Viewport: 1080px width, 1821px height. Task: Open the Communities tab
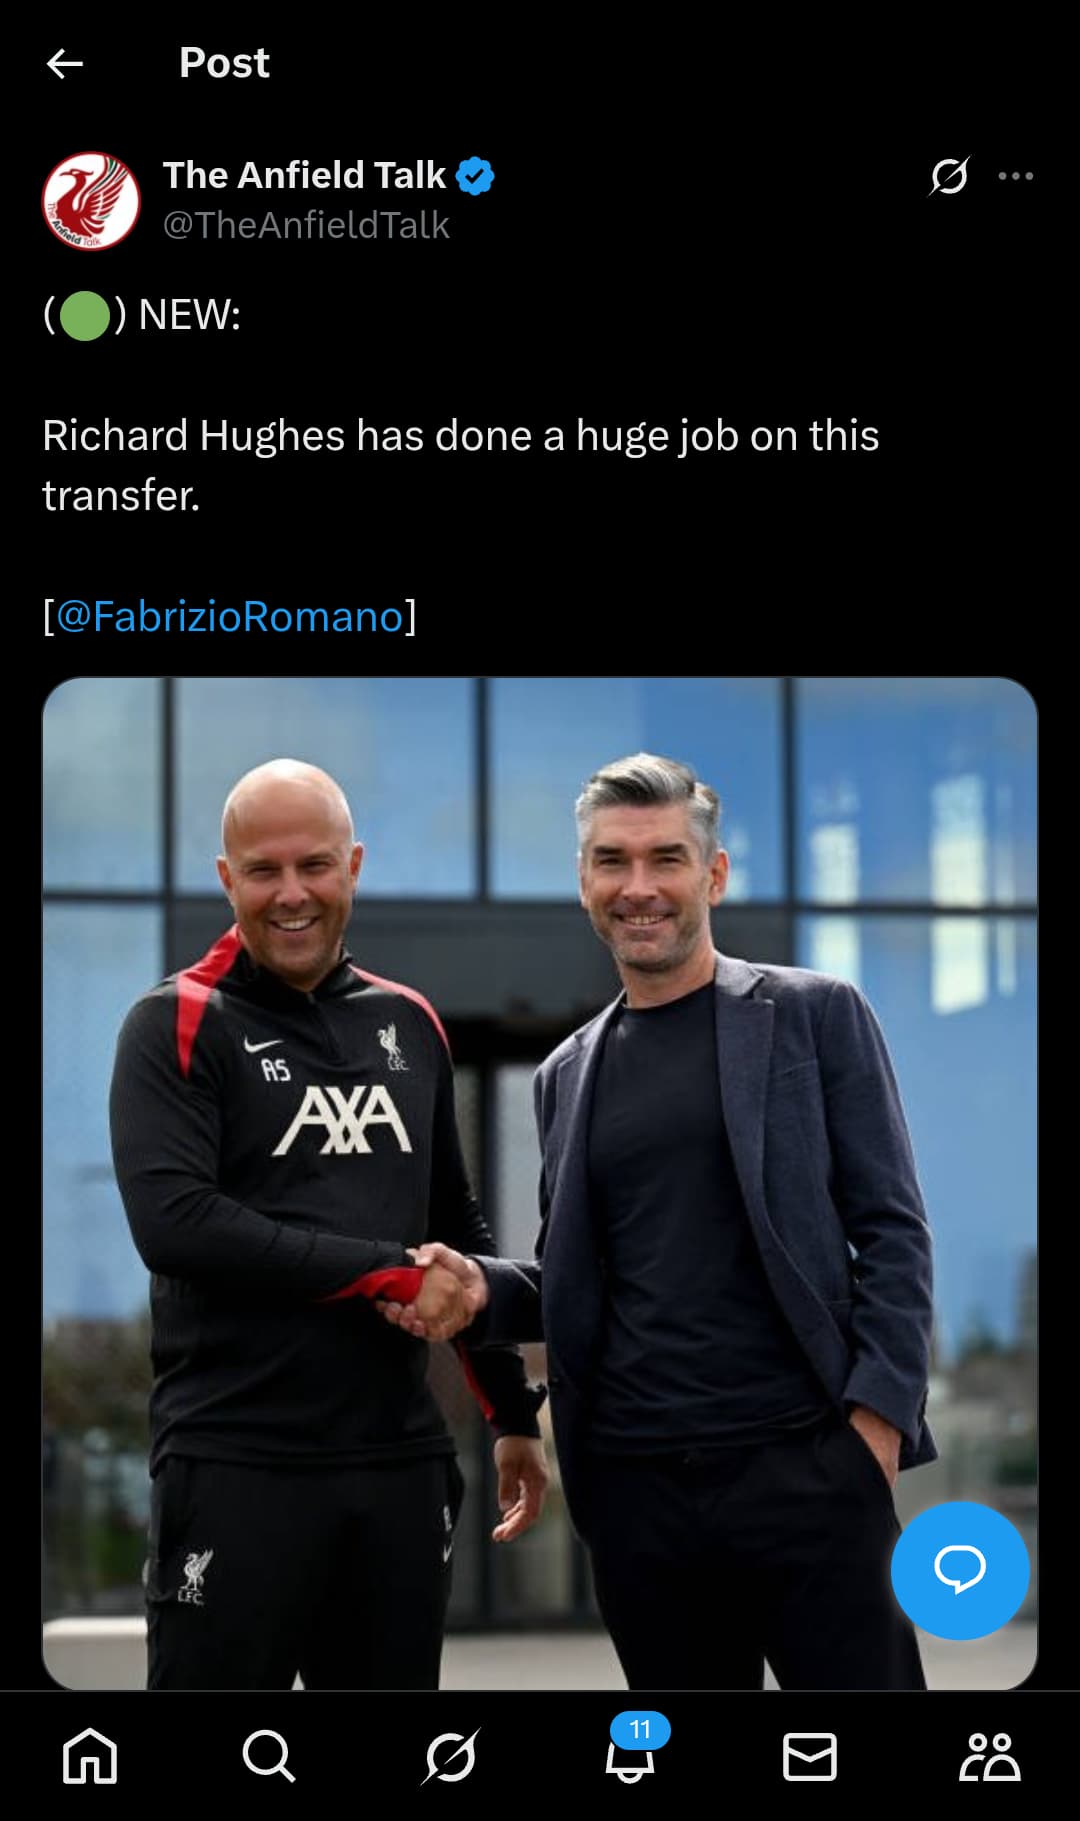990,1756
